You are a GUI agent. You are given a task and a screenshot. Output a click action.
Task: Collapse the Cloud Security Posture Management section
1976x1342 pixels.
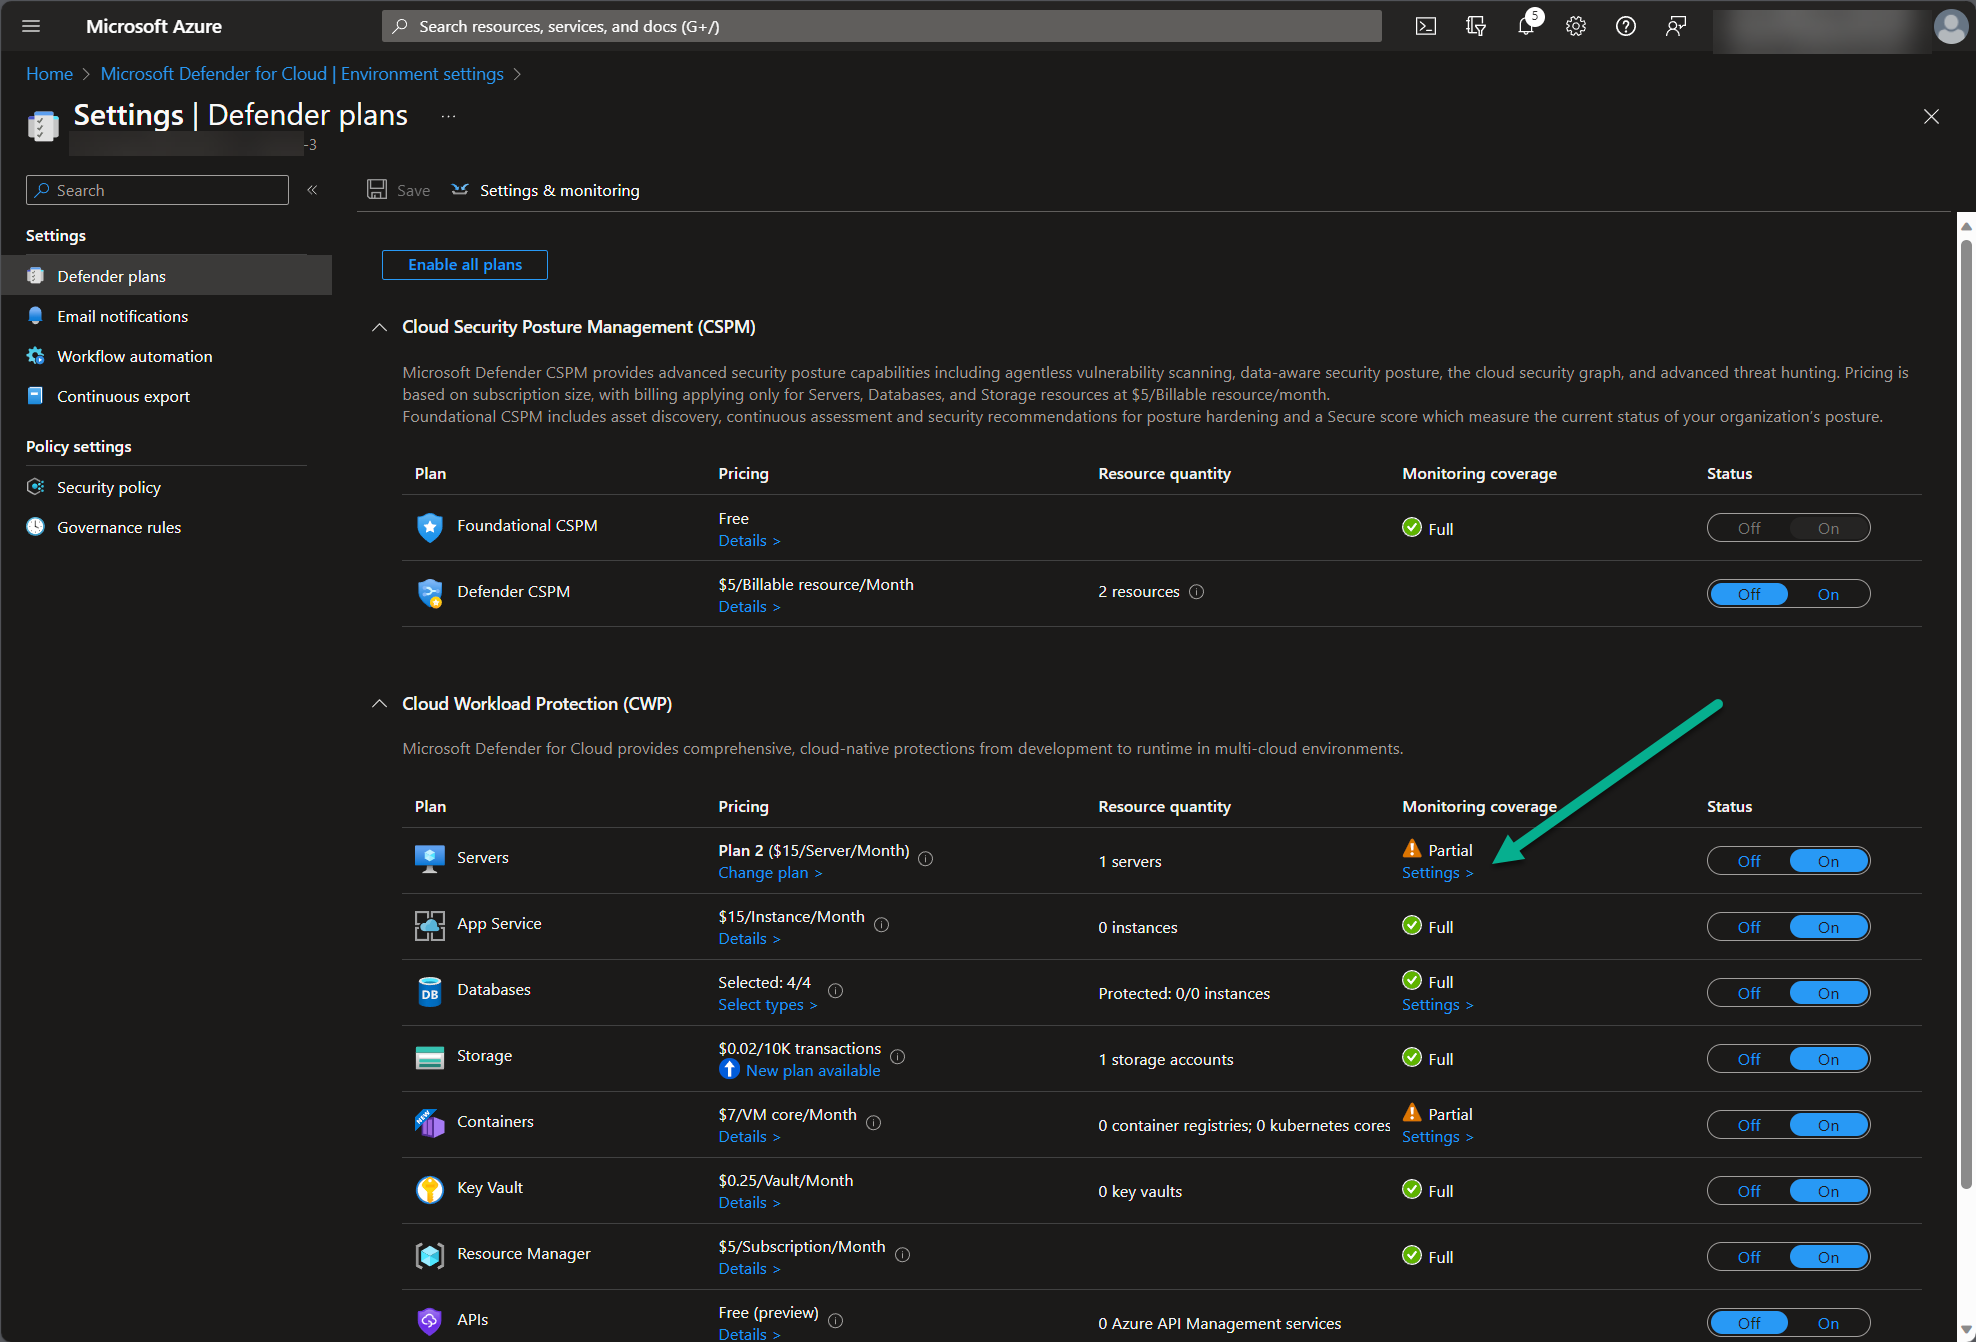point(379,327)
